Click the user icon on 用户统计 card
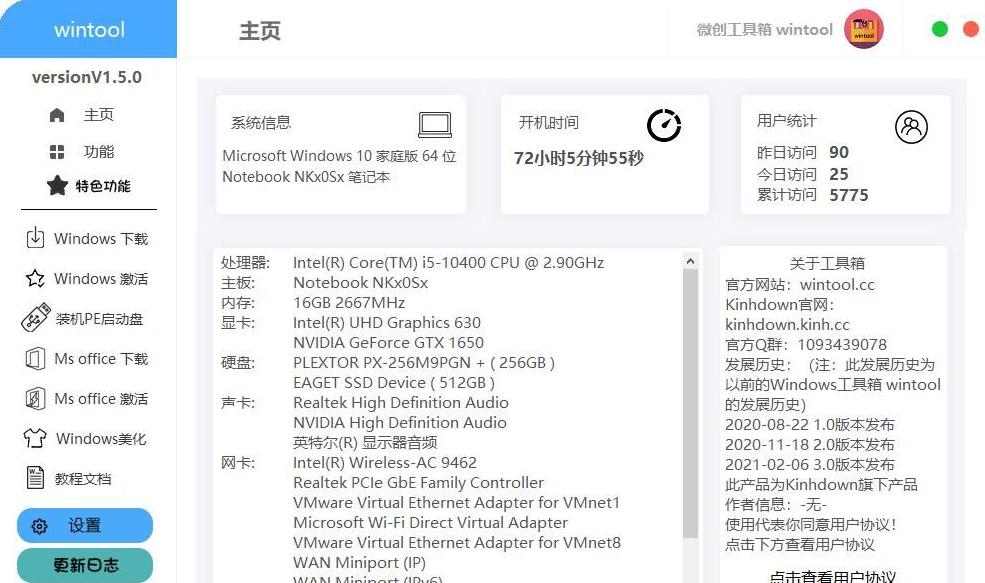This screenshot has height=583, width=985. [911, 126]
